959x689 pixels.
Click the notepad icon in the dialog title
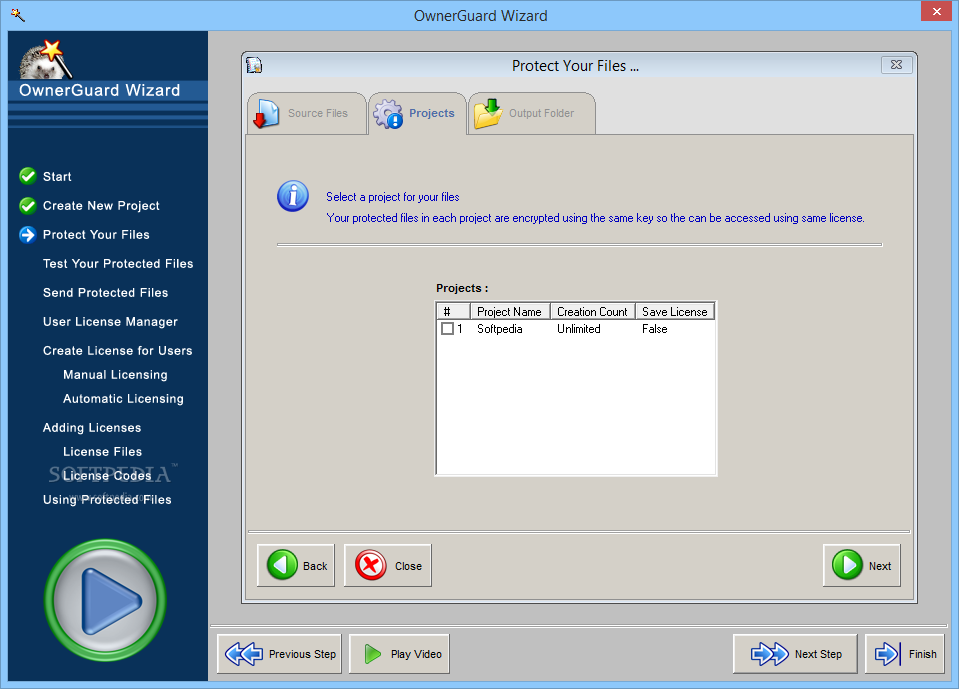254,65
